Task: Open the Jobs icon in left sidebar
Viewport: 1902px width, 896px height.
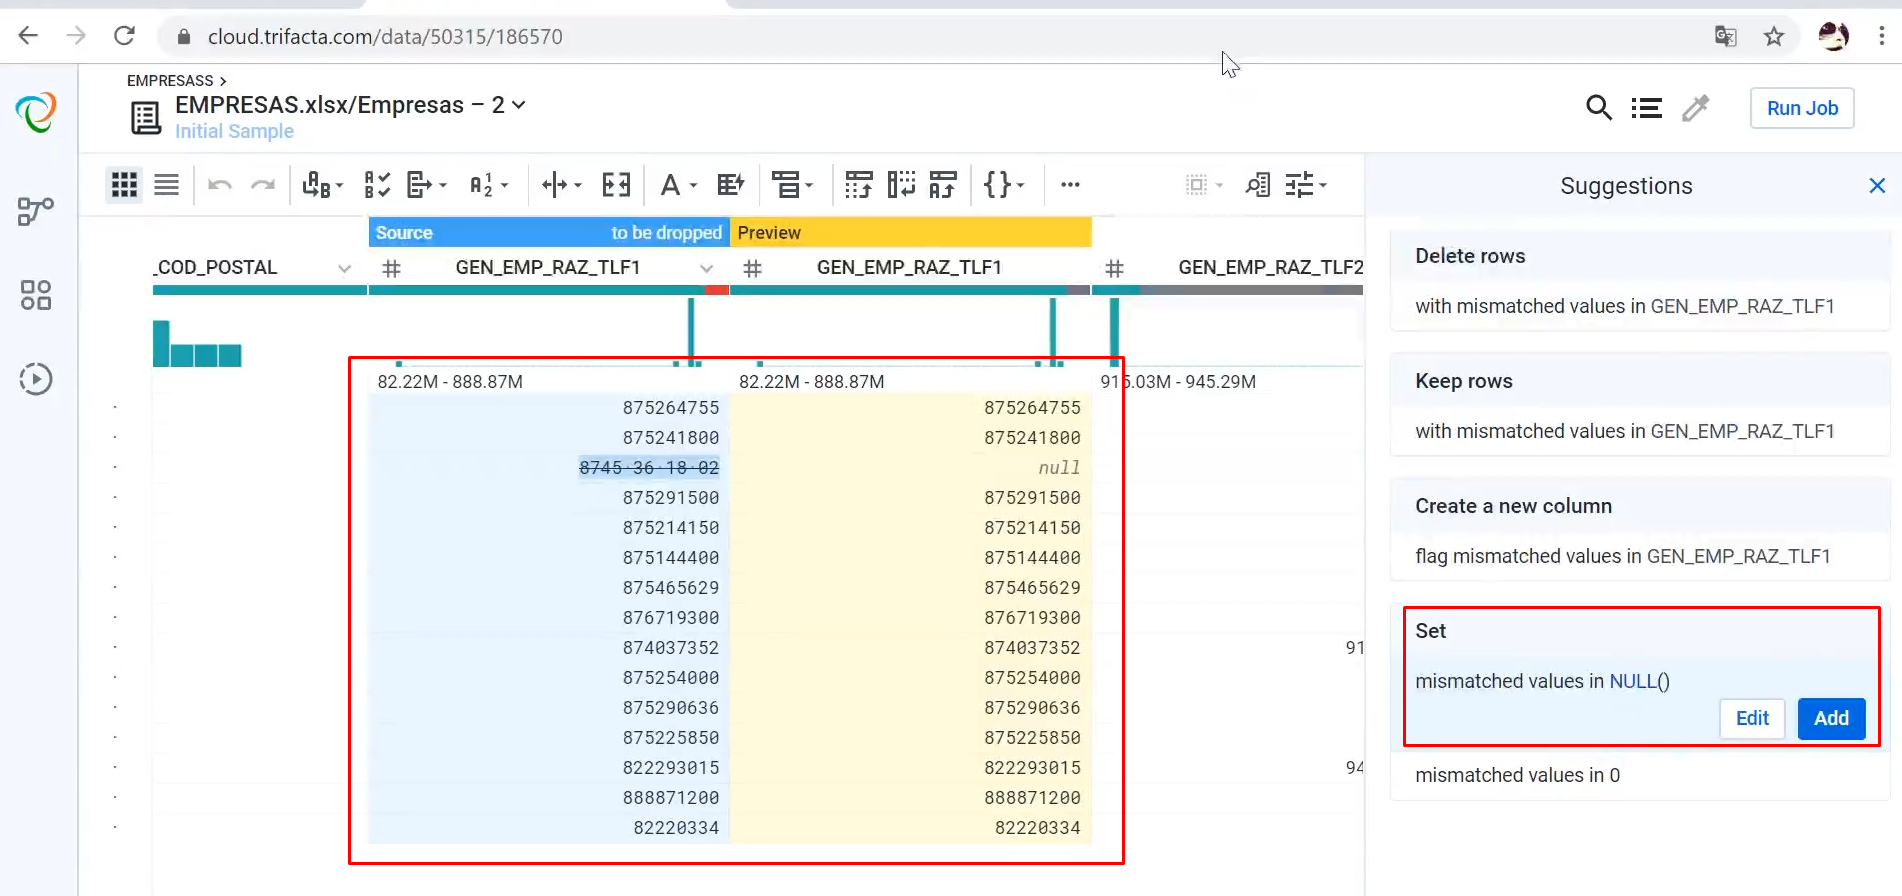Action: pyautogui.click(x=36, y=379)
